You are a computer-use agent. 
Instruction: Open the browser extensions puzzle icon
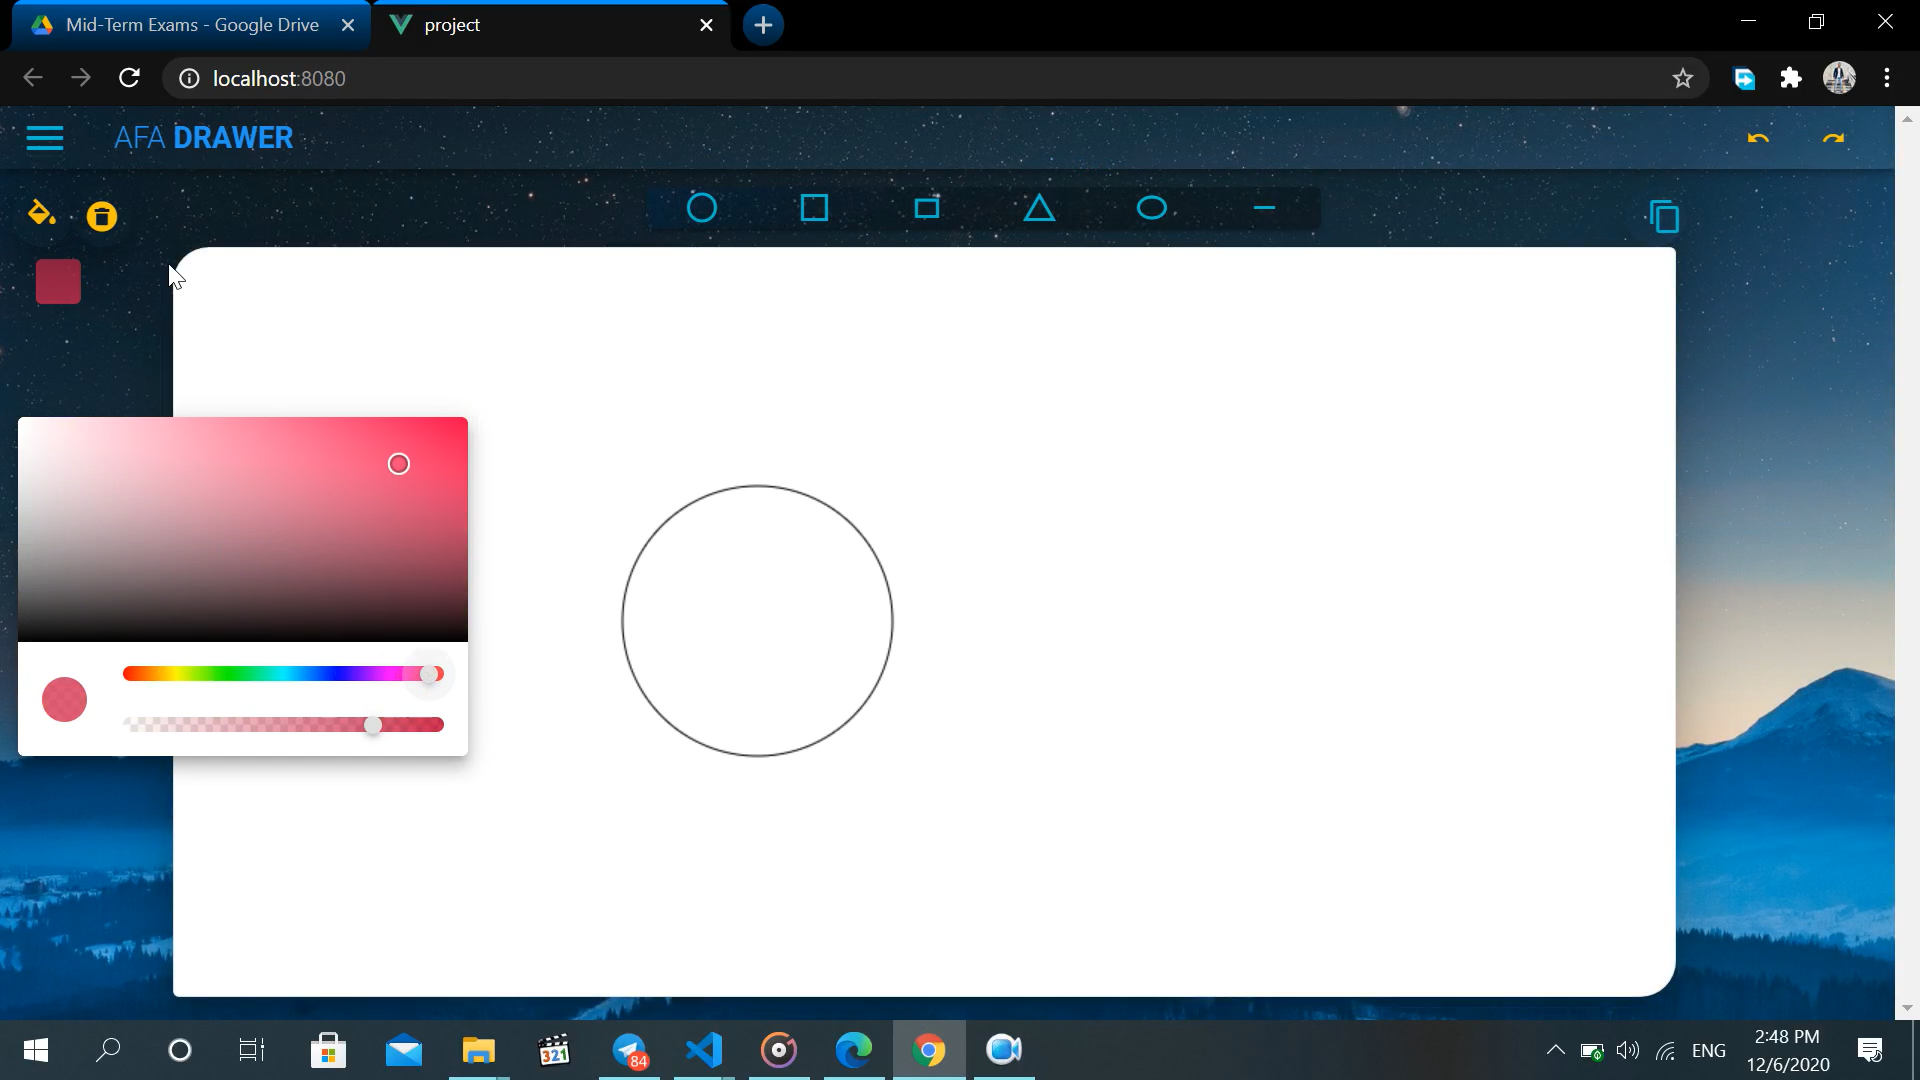1791,78
